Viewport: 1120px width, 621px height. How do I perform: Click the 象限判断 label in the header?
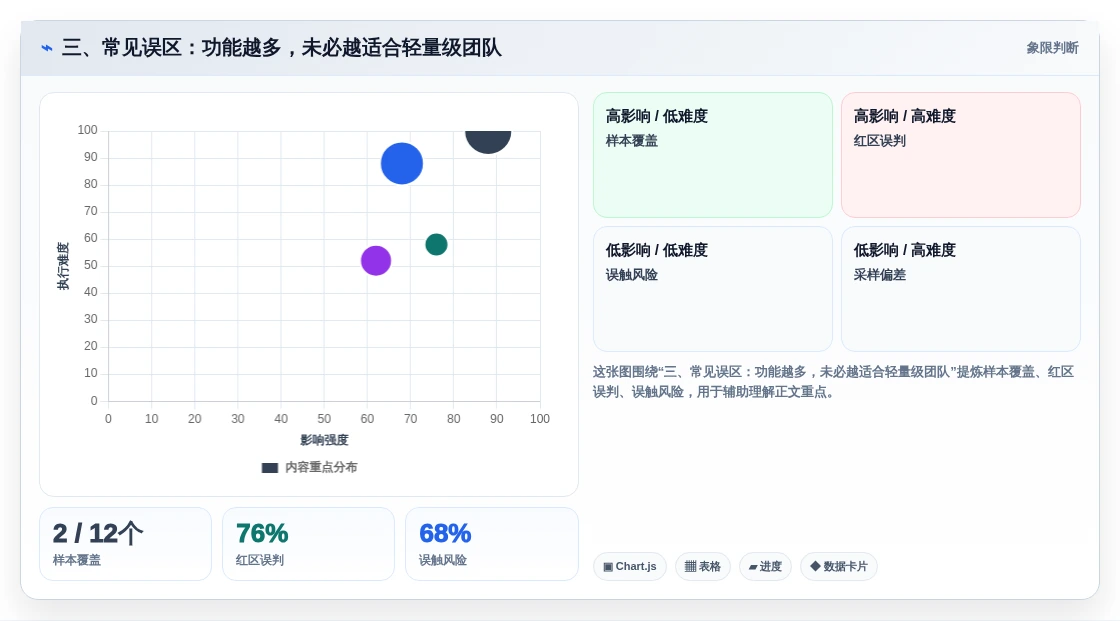(1052, 48)
